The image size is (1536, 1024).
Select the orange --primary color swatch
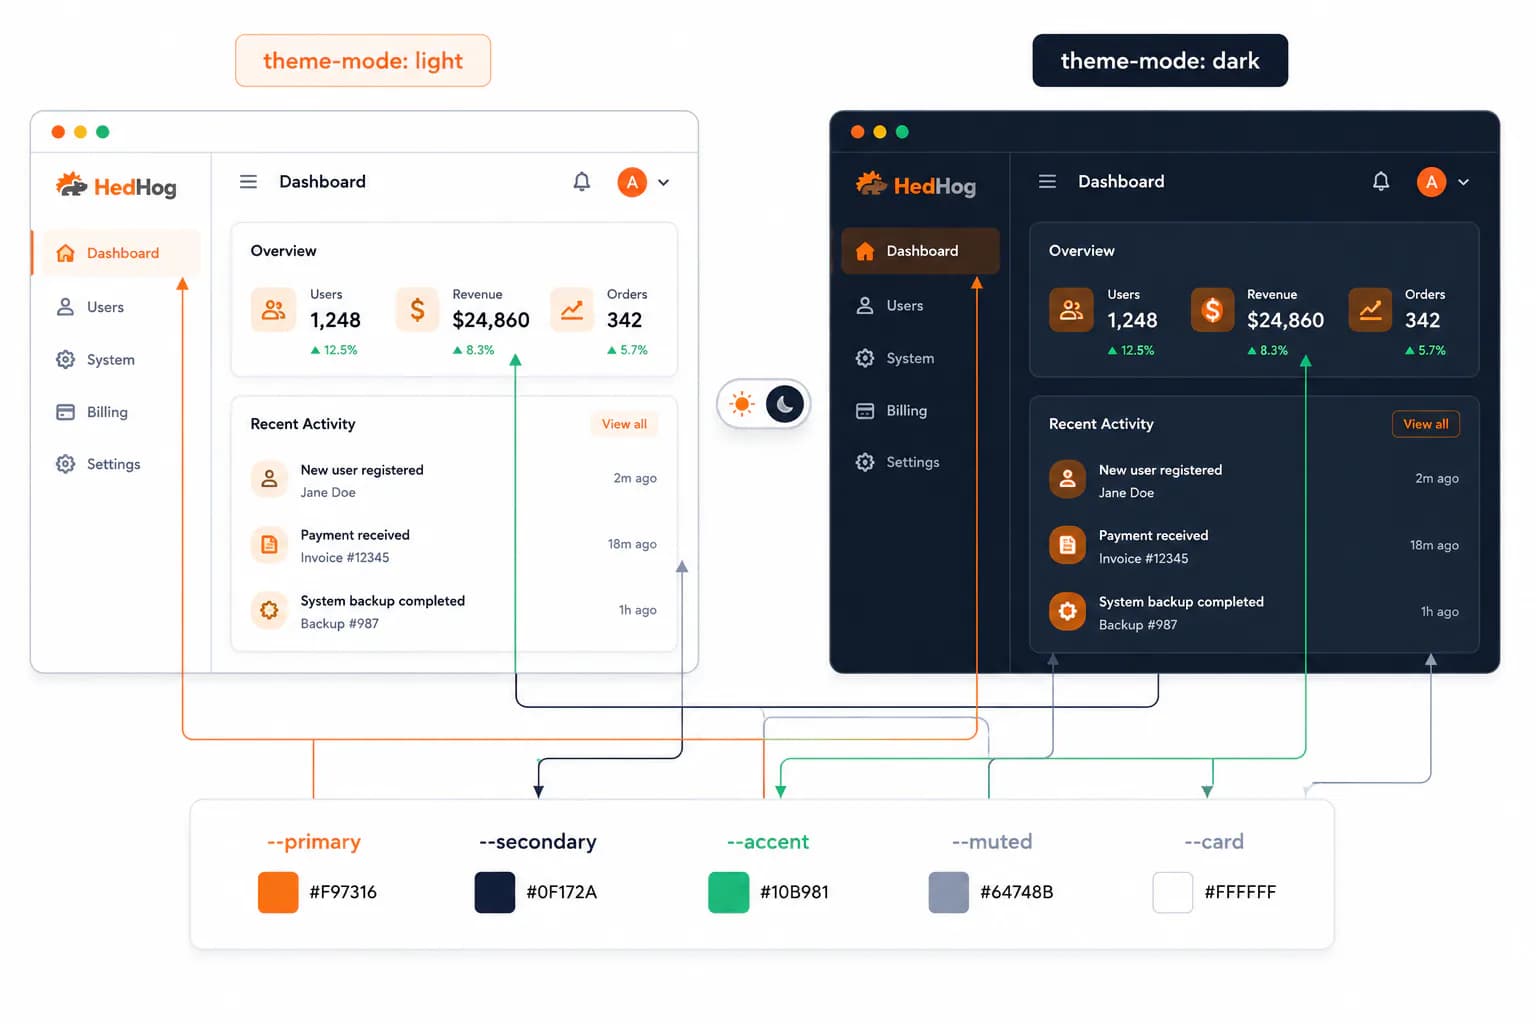pos(278,892)
